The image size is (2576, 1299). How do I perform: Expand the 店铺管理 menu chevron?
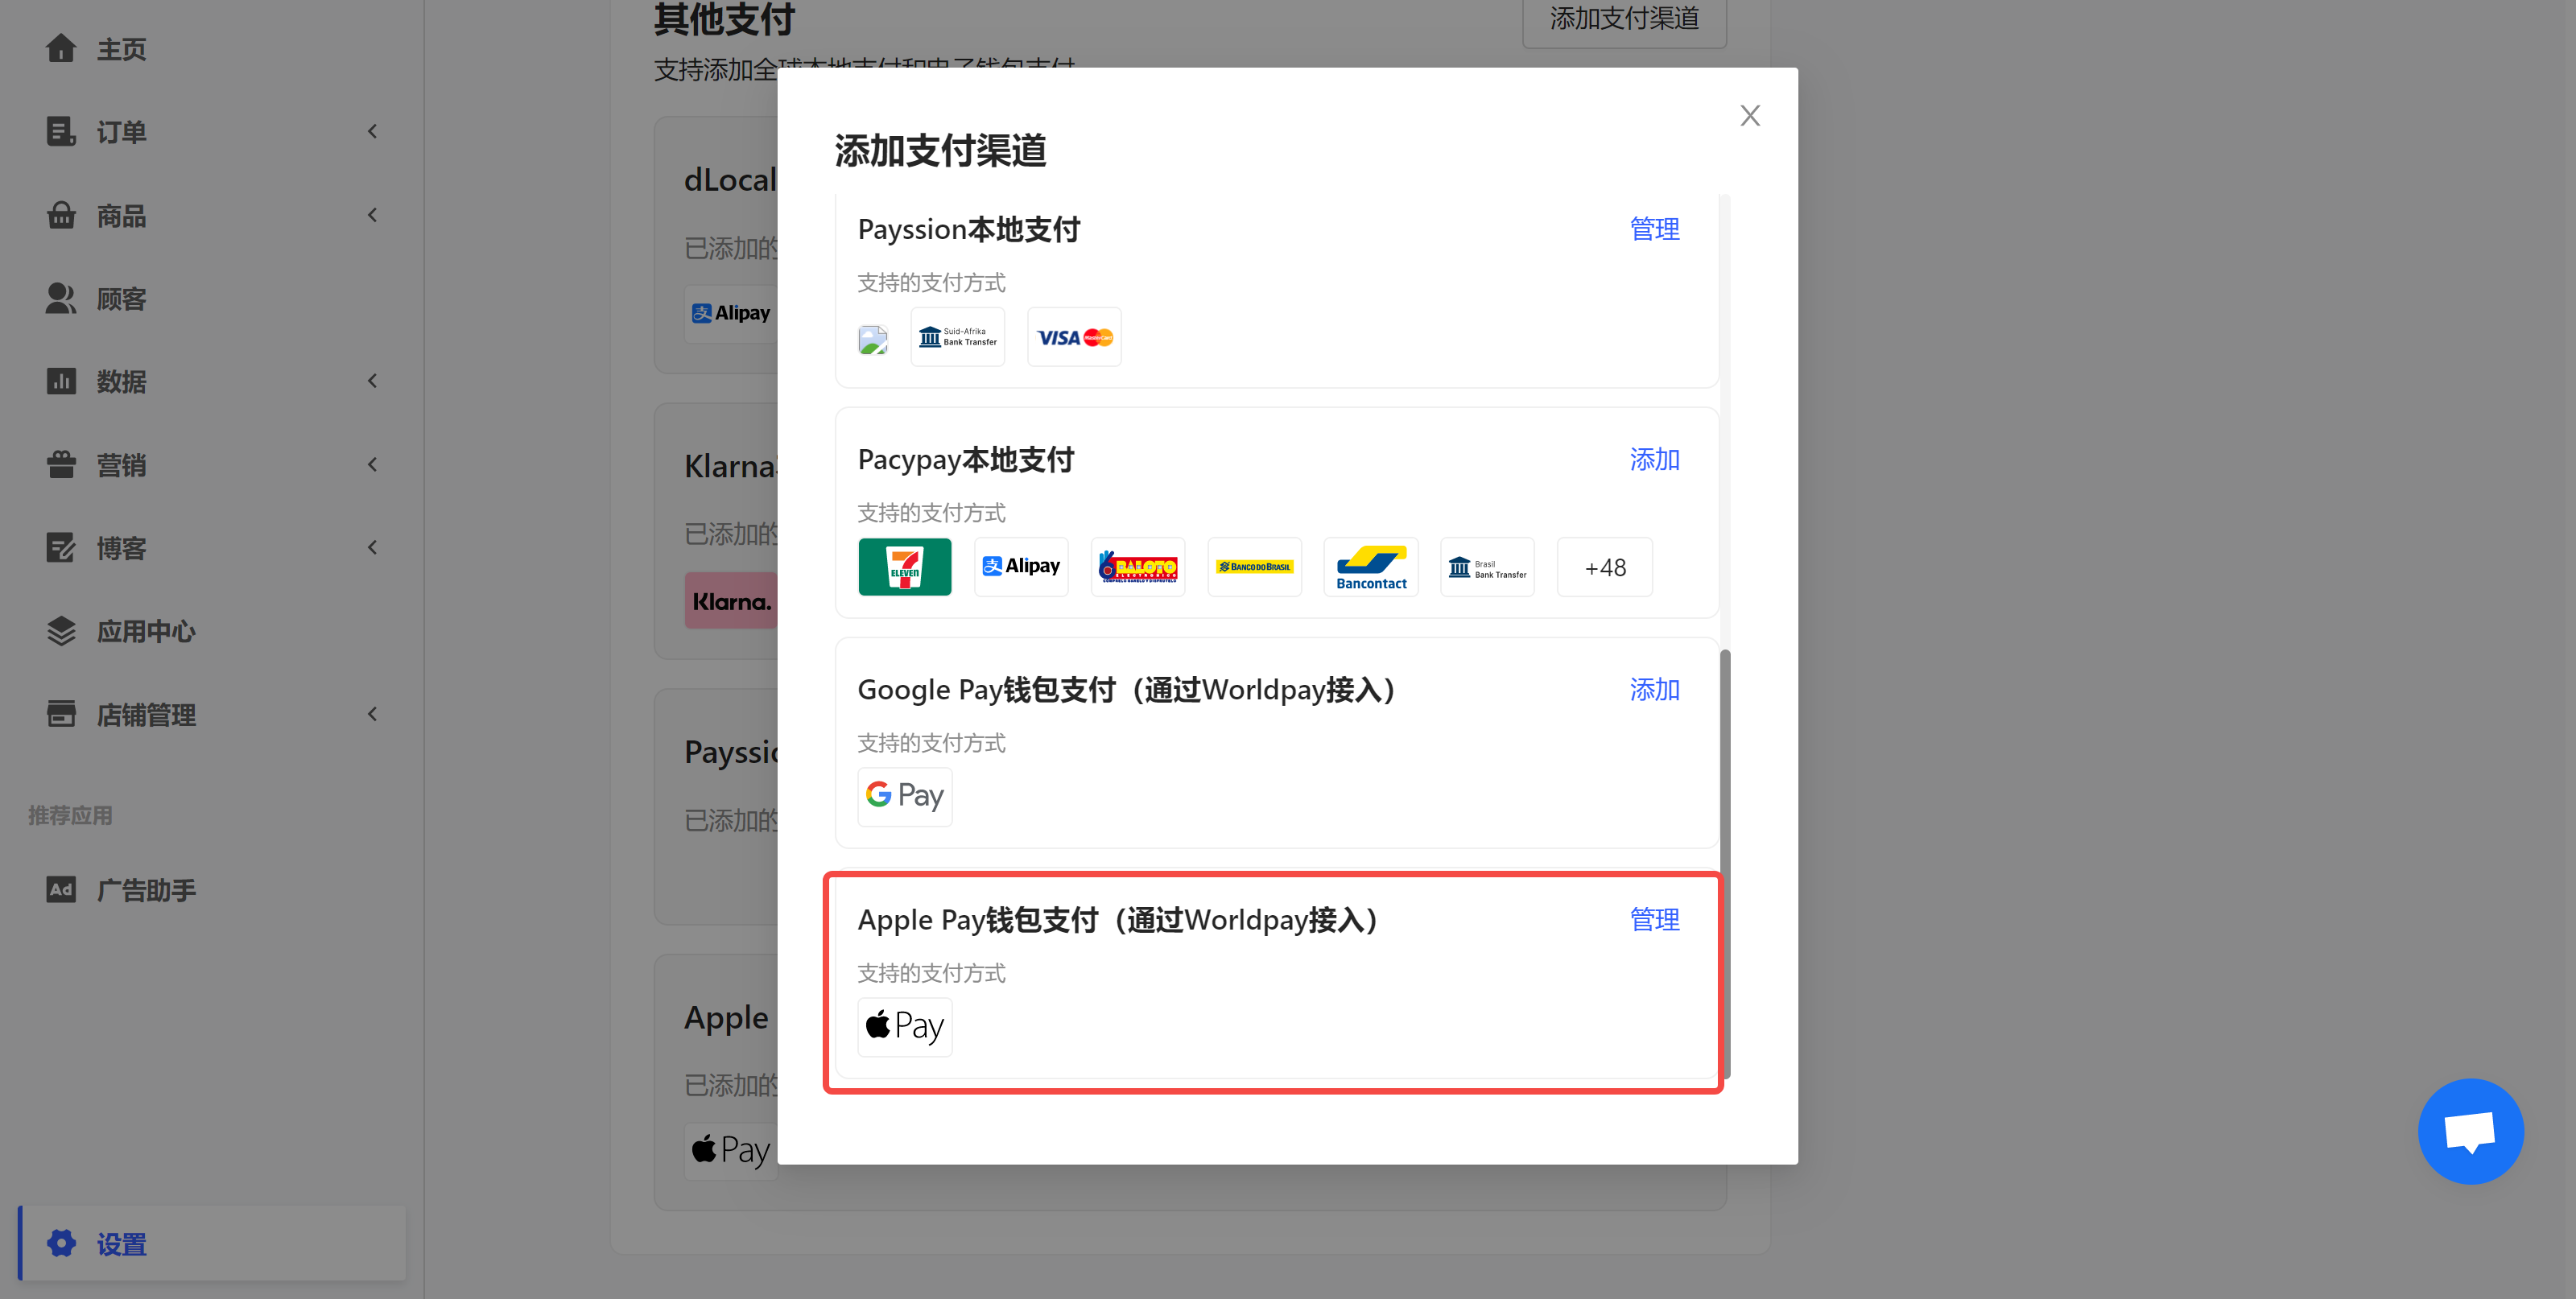(372, 714)
